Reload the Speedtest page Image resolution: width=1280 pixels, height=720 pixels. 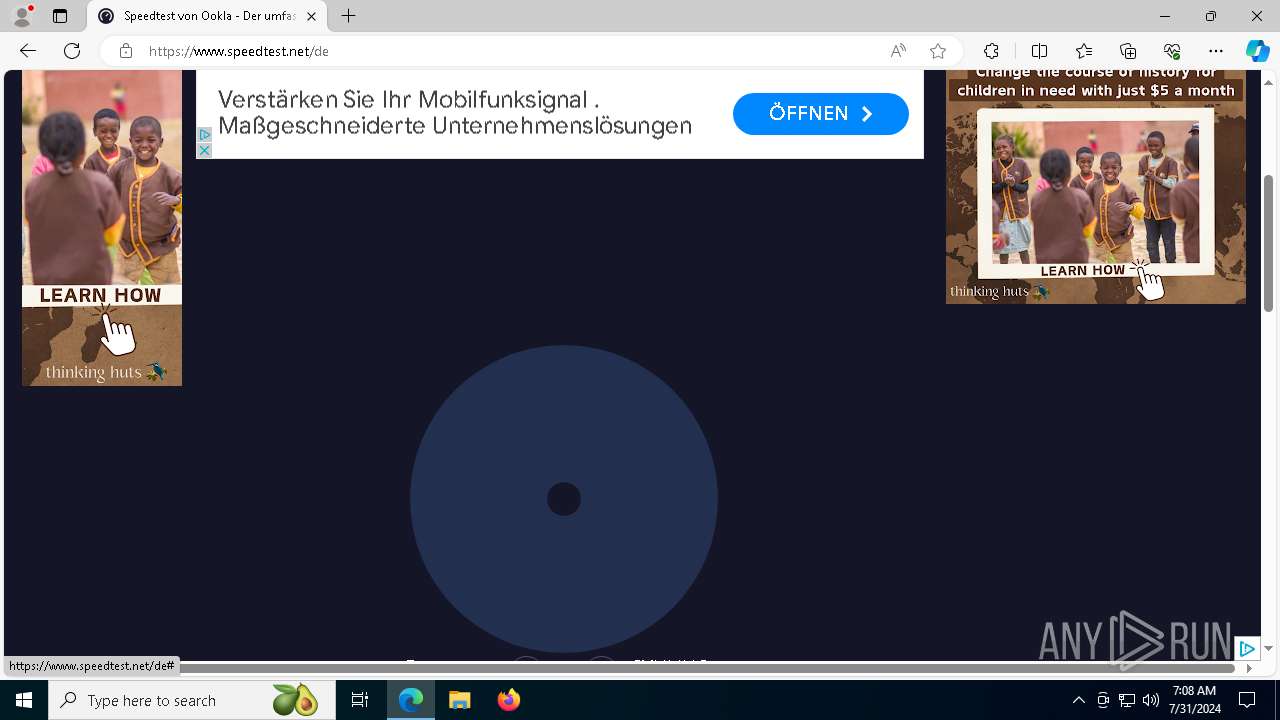(72, 51)
